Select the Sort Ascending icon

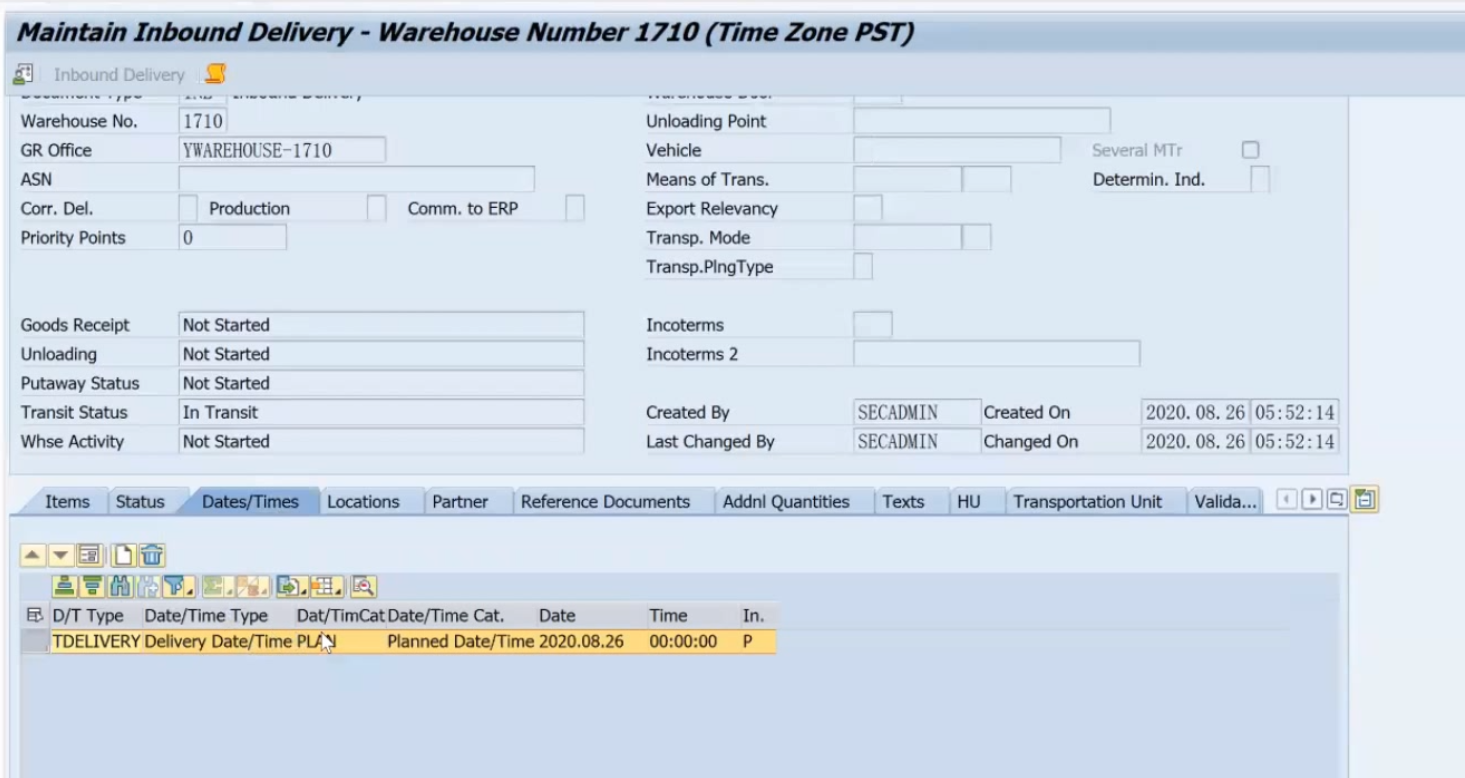click(x=65, y=585)
